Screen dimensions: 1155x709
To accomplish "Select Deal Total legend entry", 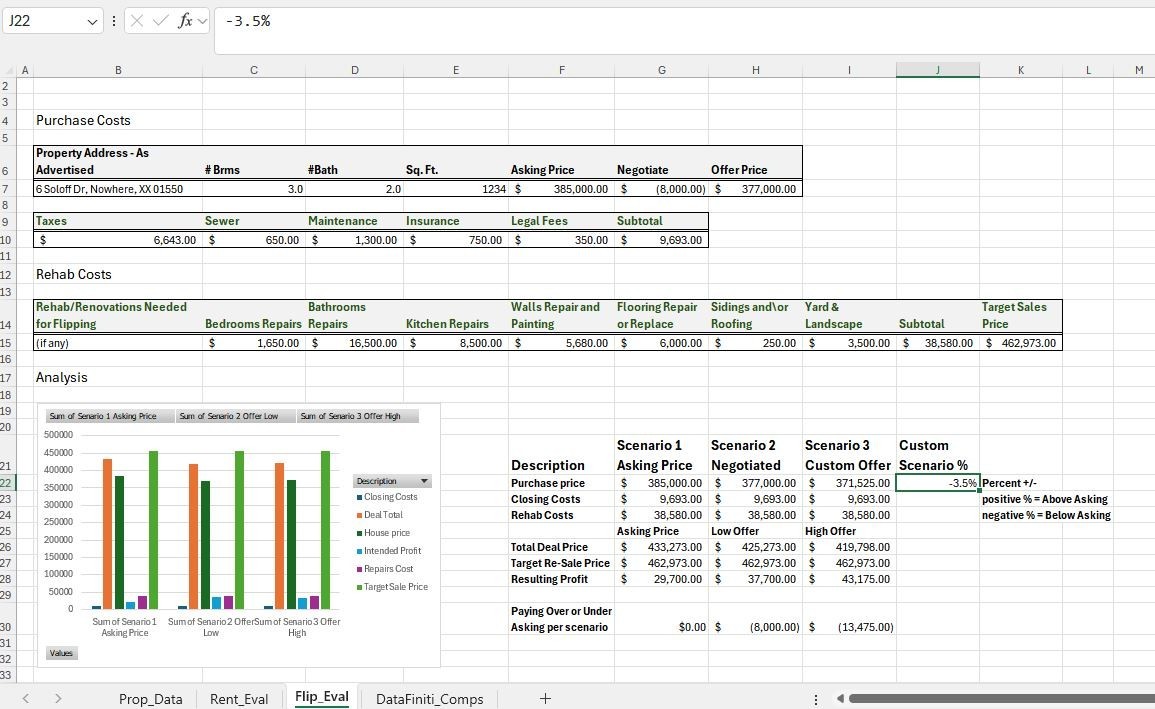I will [x=379, y=515].
